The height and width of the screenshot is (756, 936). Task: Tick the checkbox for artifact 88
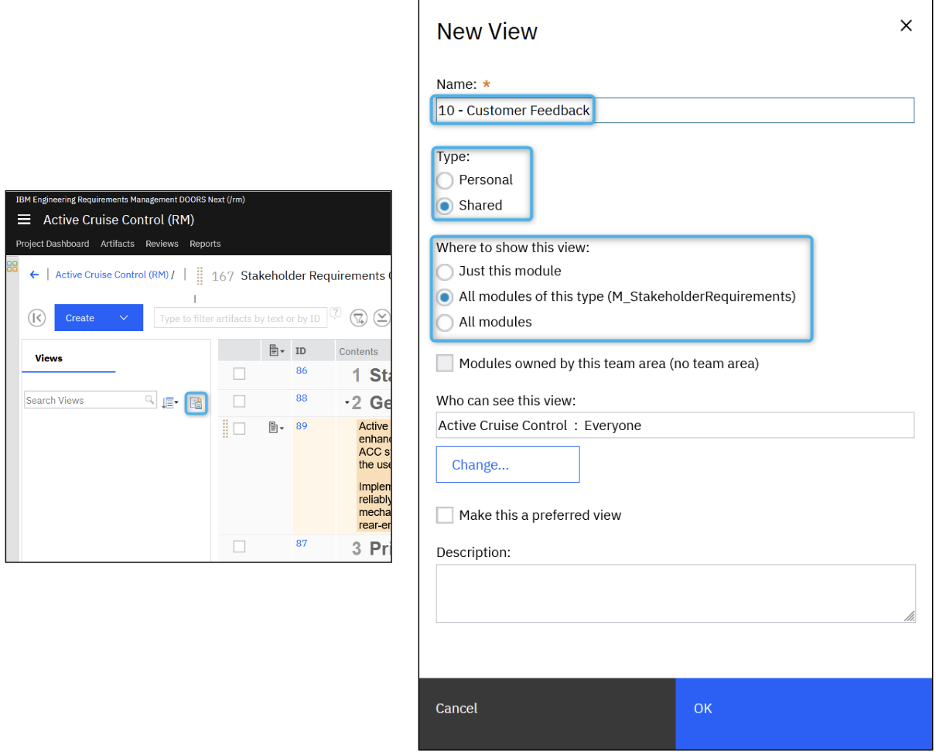point(239,401)
